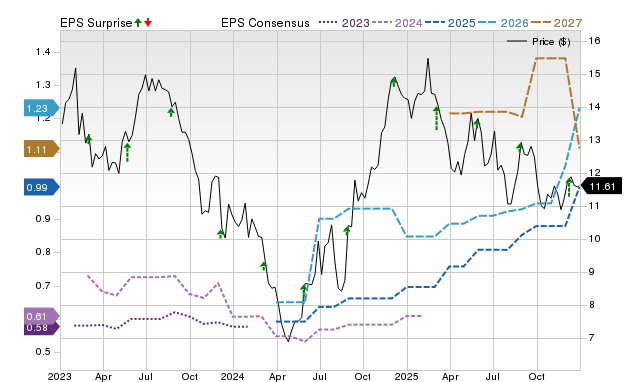Click the 2024 label on the time axis
Image resolution: width=640 pixels, height=382 pixels.
click(x=233, y=377)
